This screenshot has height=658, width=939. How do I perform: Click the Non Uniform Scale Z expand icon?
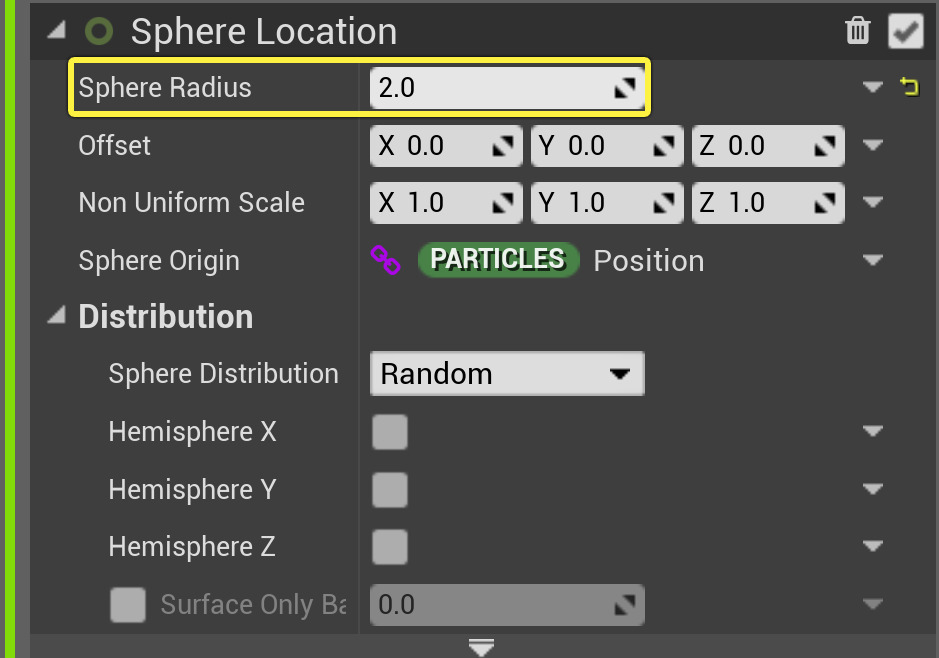(x=825, y=204)
